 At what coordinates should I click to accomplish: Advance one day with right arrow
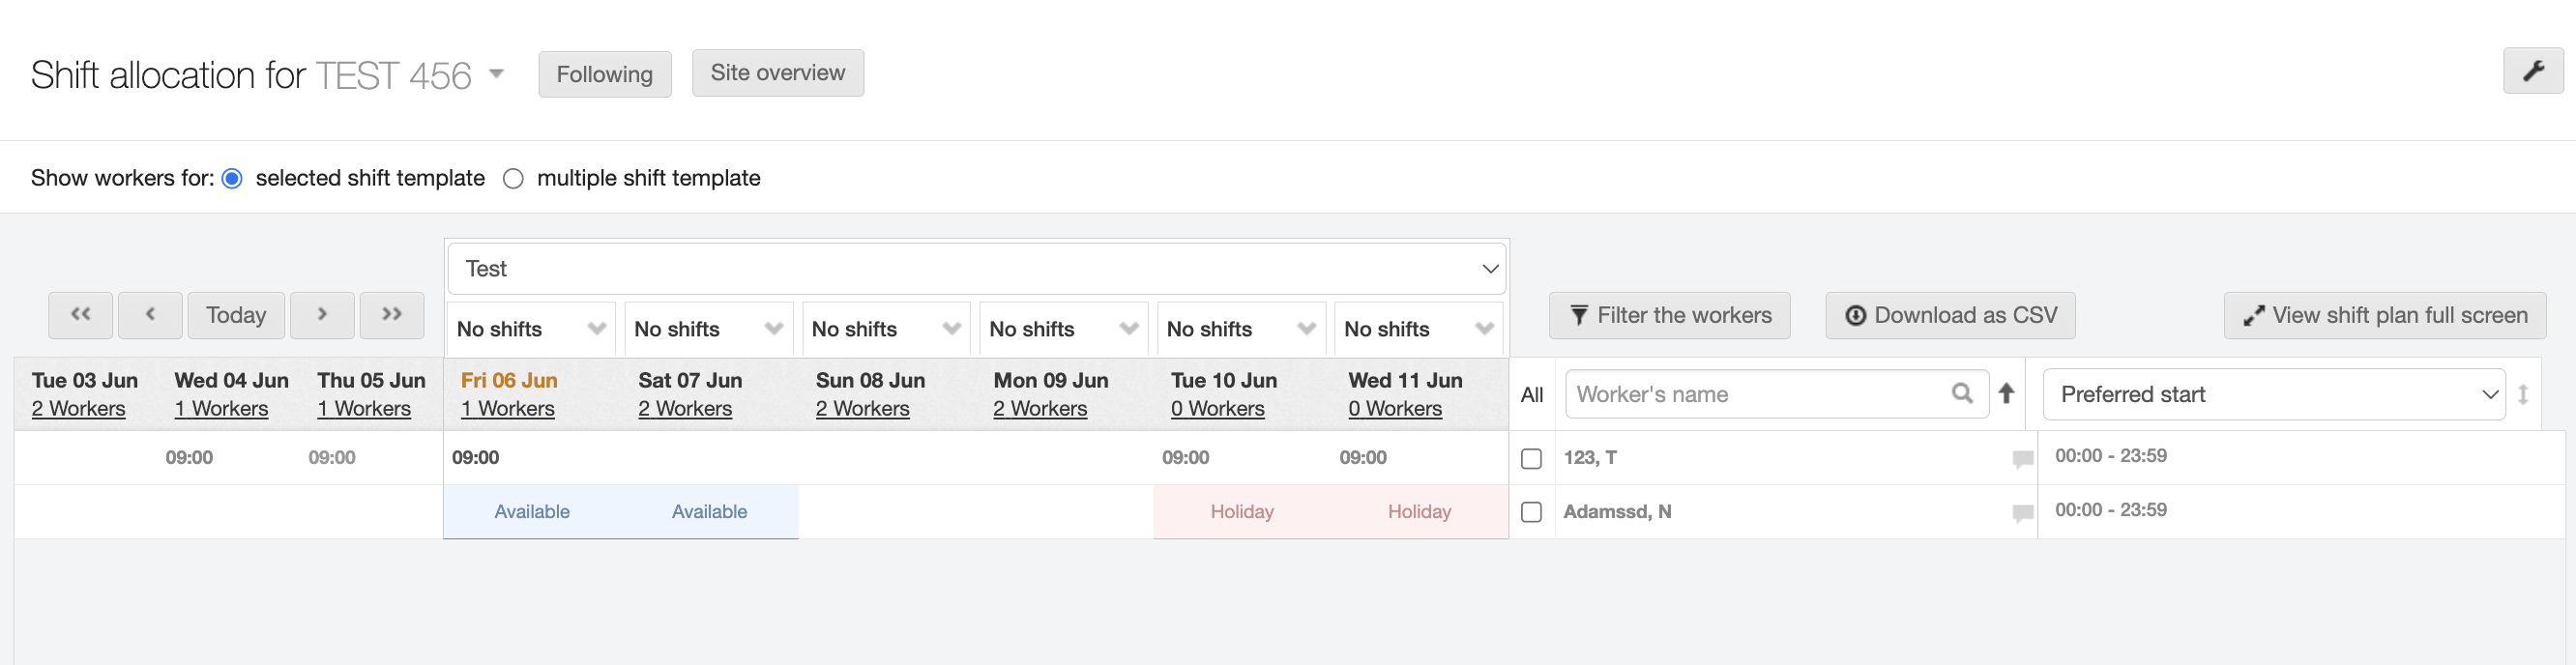322,315
